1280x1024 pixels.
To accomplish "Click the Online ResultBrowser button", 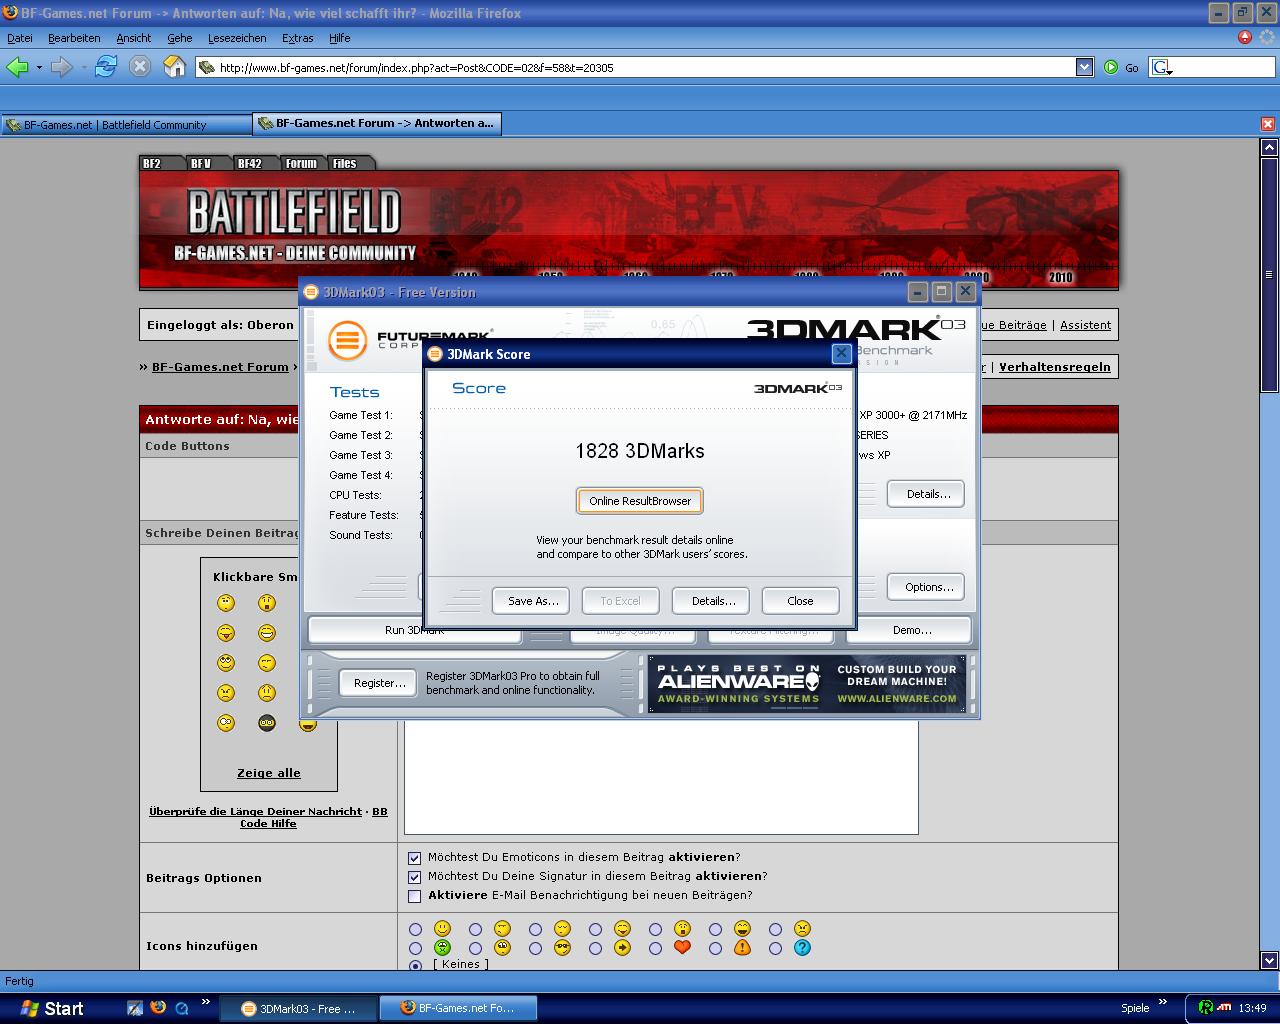I will [640, 501].
